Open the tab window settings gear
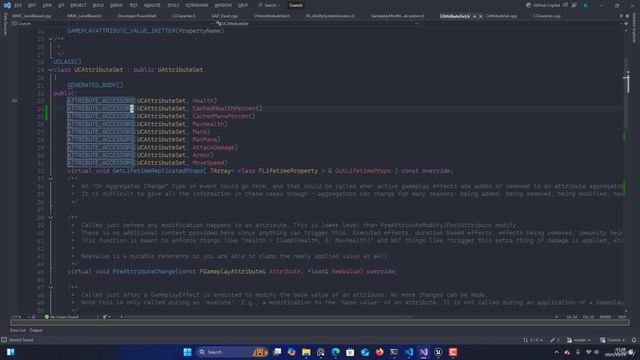 pyautogui.click(x=627, y=16)
